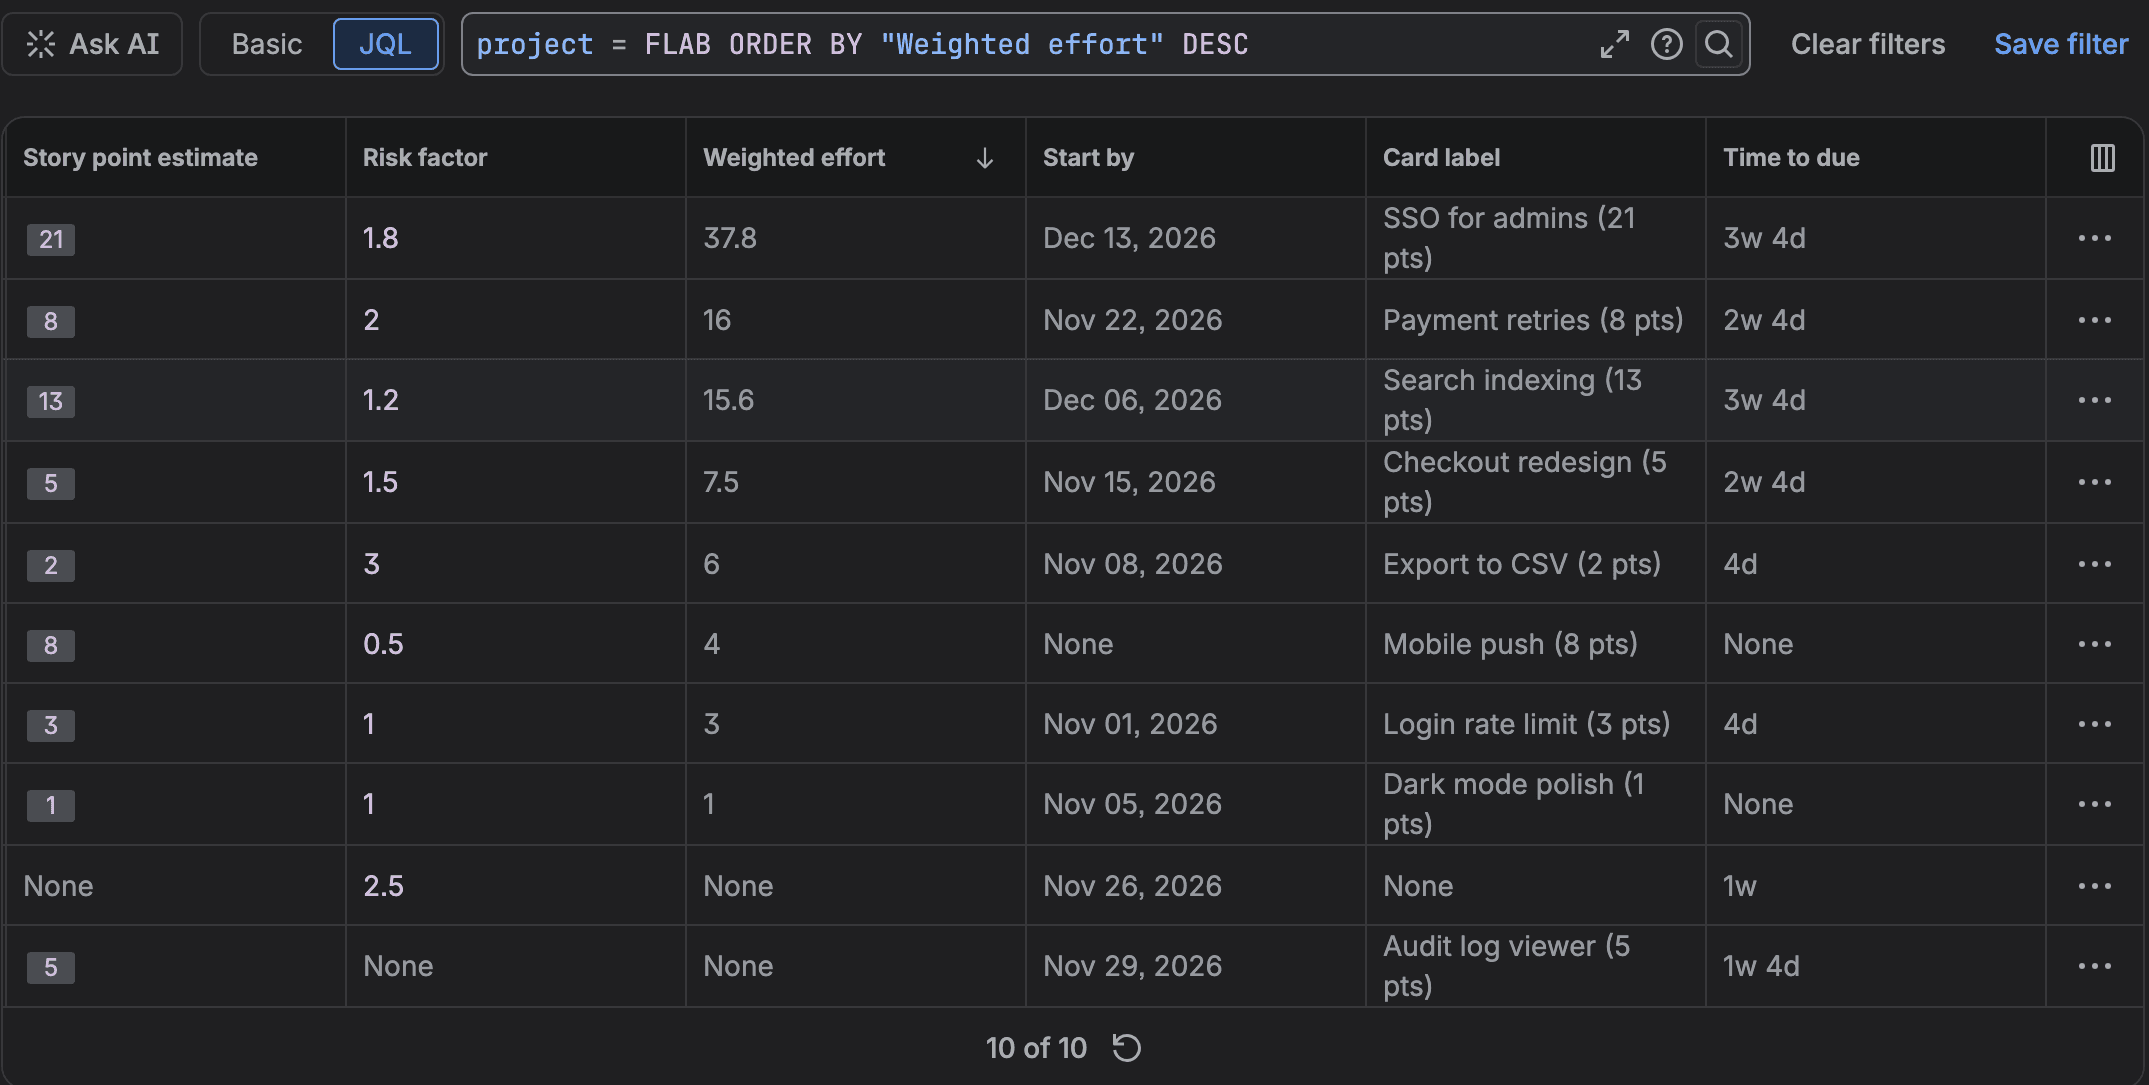Image resolution: width=2149 pixels, height=1085 pixels.
Task: Click the Start by date Nov 22, 2026
Action: 1132,320
